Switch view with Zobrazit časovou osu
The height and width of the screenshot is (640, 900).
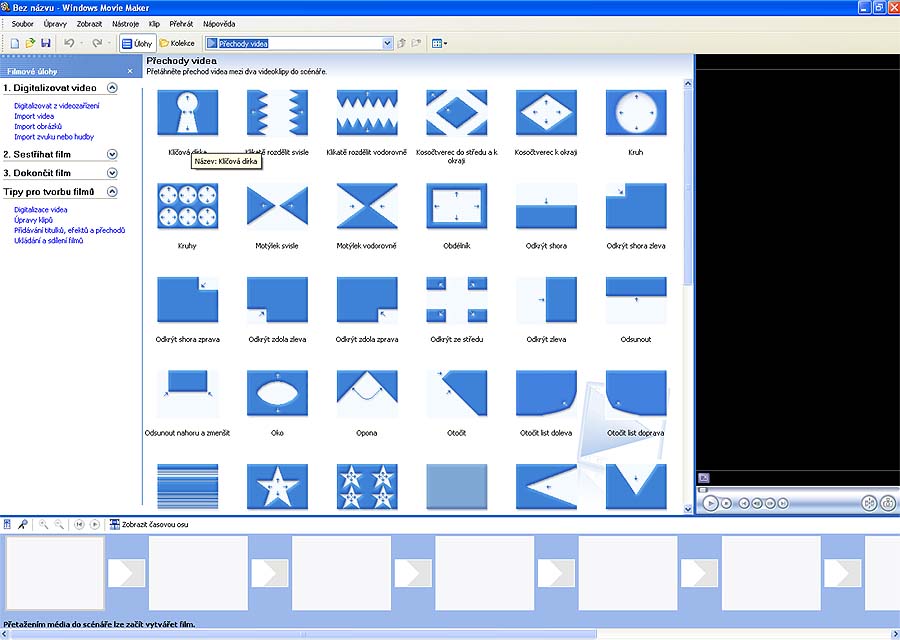(148, 524)
